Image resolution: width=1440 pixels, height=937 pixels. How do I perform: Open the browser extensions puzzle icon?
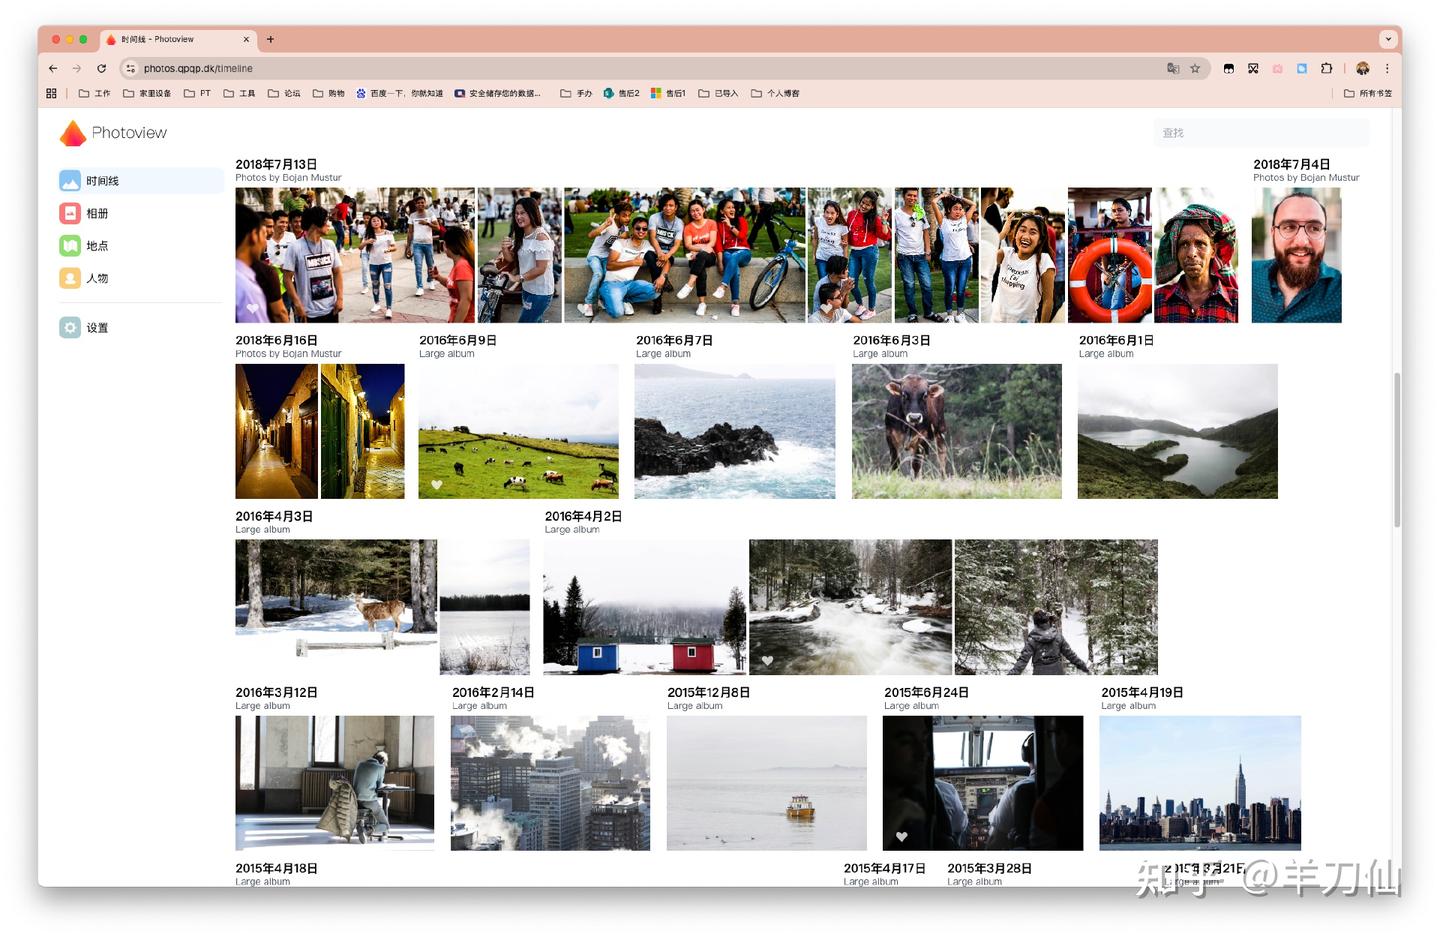1327,68
